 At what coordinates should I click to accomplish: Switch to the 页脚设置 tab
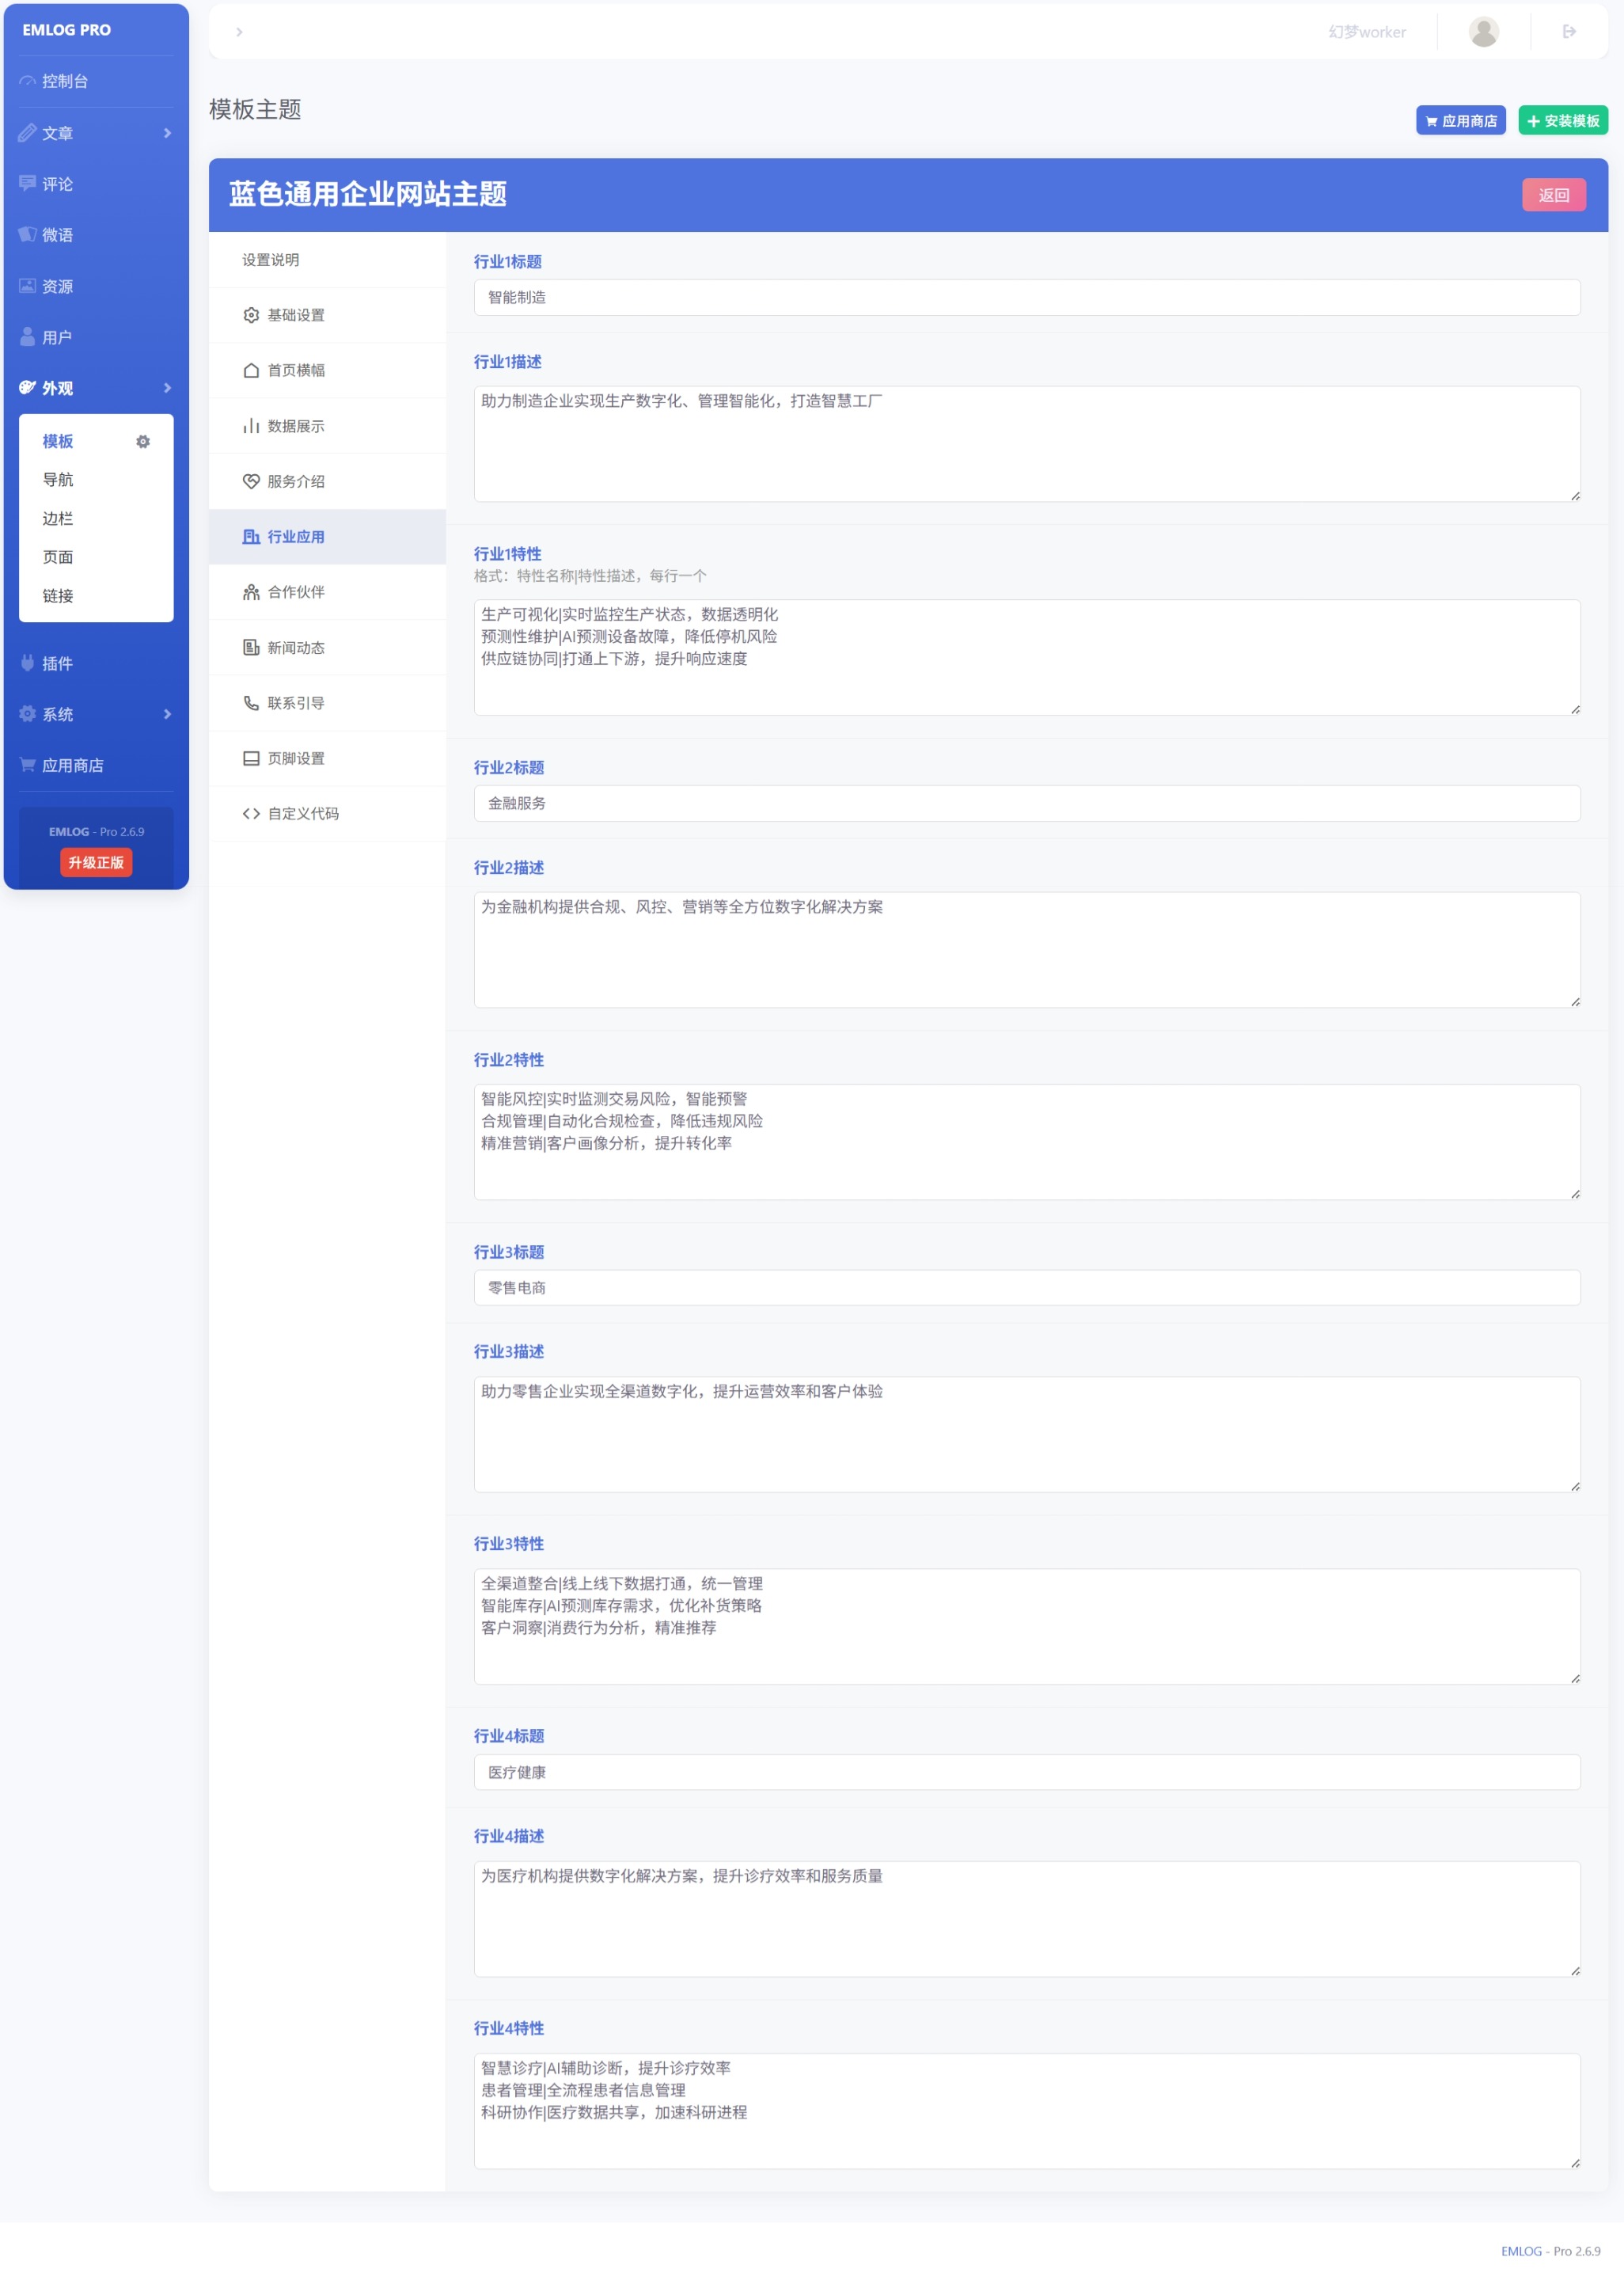295,759
